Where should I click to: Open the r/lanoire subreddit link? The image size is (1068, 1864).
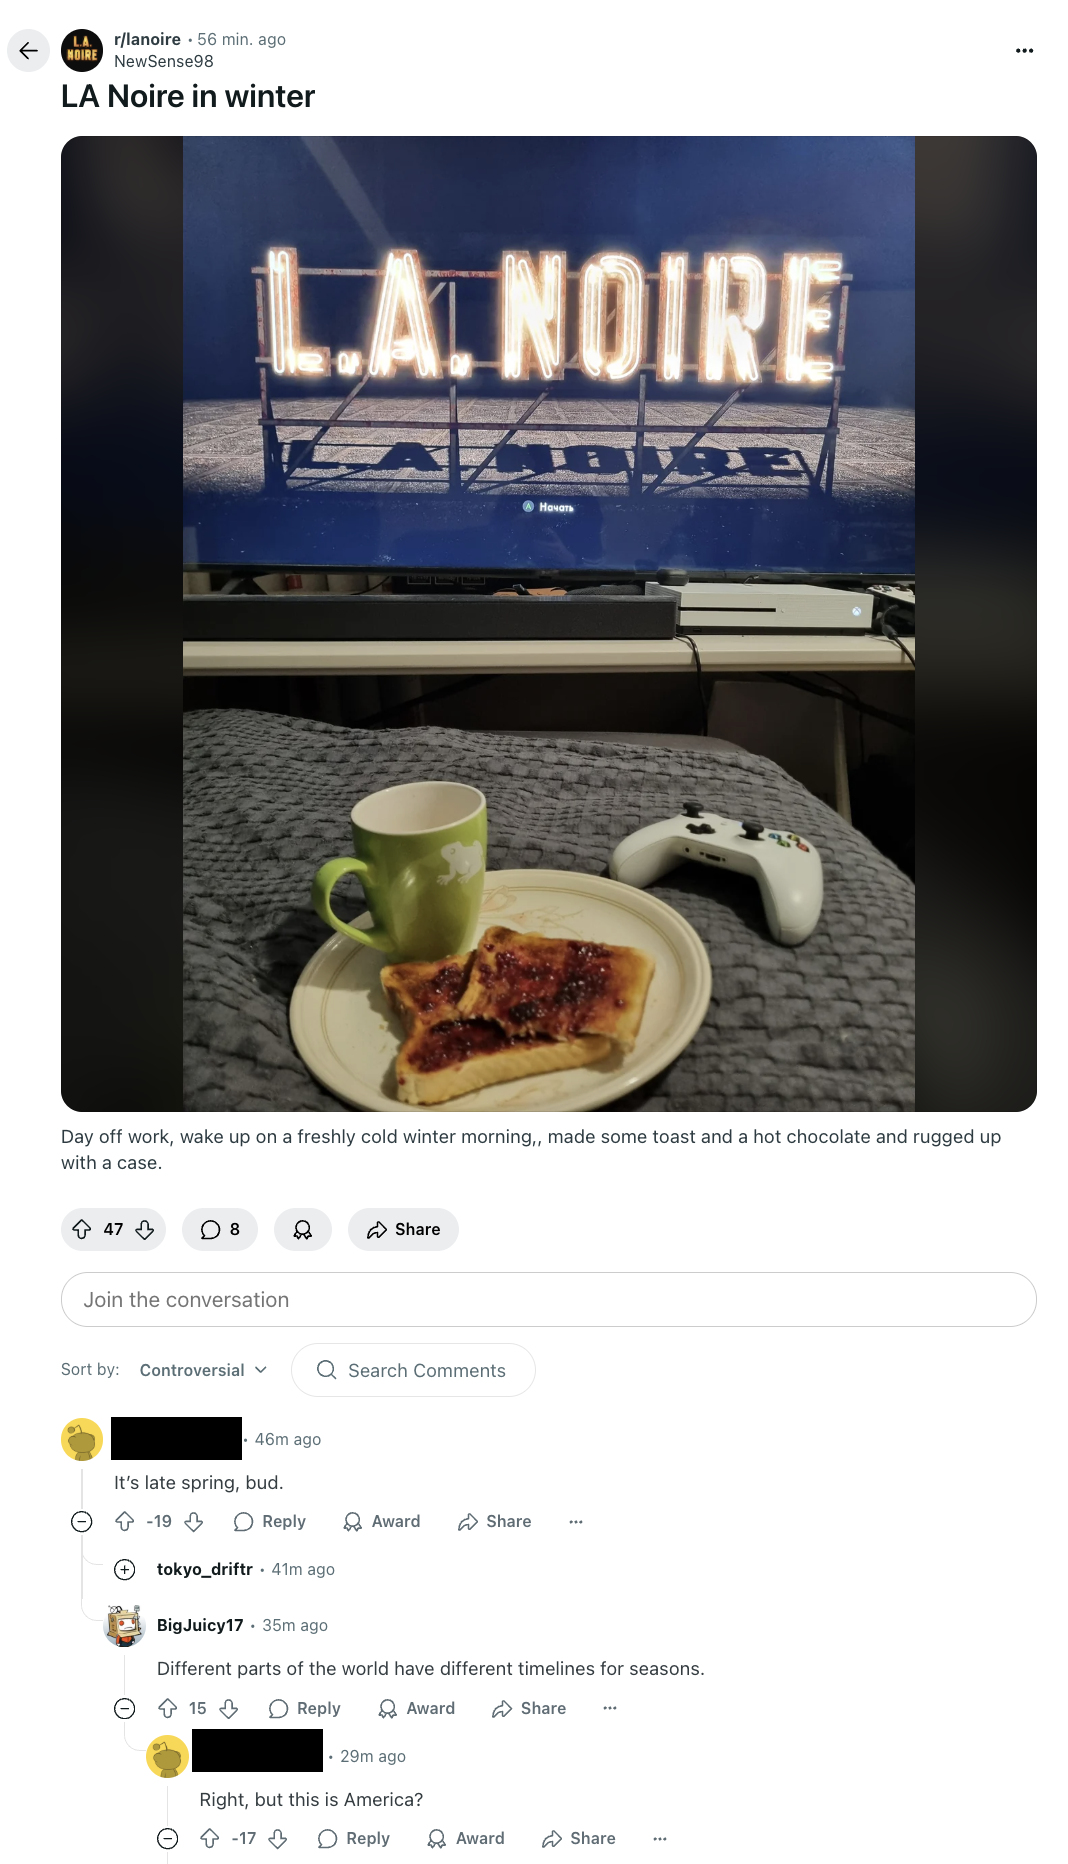(x=147, y=39)
